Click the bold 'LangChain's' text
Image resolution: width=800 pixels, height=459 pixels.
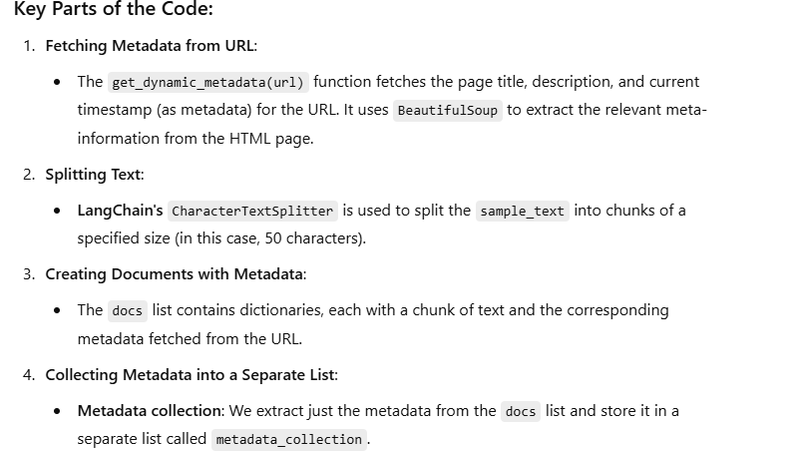pos(120,210)
